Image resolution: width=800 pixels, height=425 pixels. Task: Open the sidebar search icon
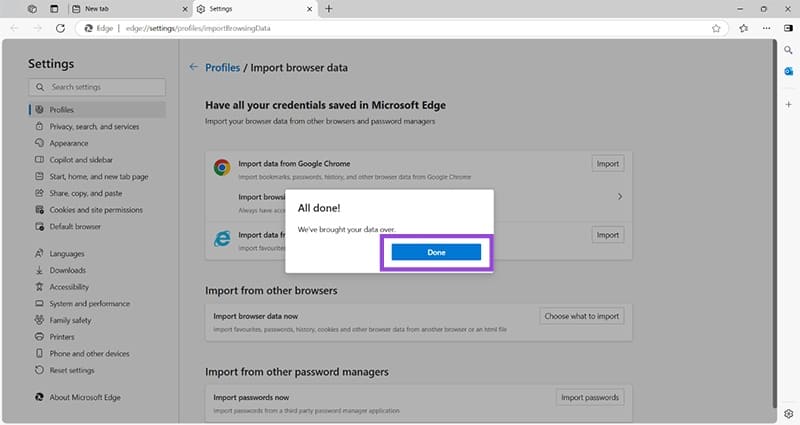pos(789,51)
